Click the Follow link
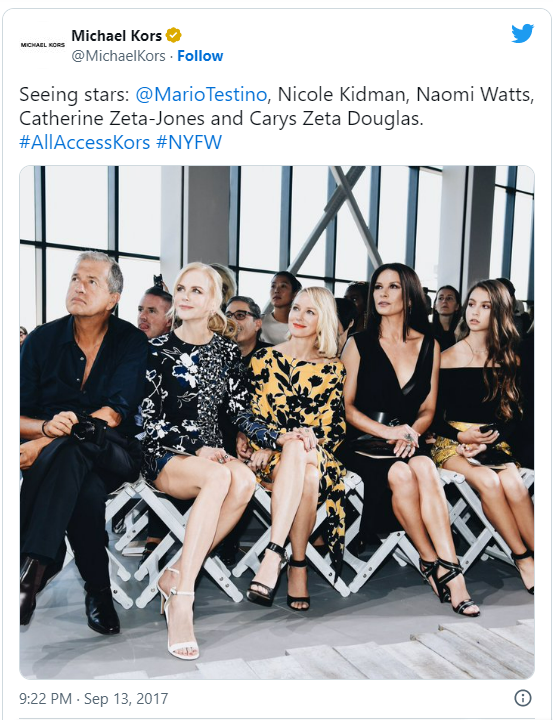Image resolution: width=553 pixels, height=720 pixels. point(200,56)
